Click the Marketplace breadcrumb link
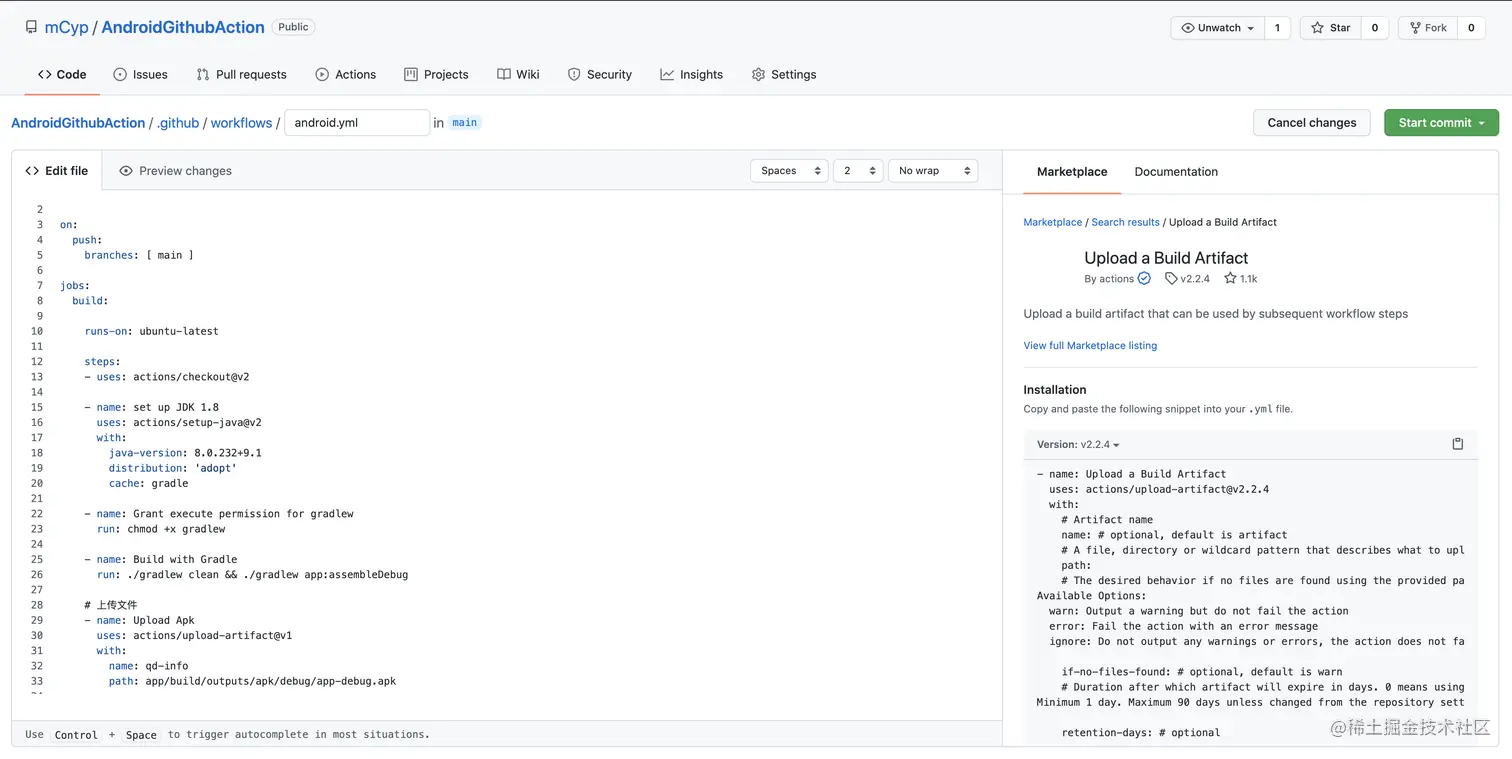This screenshot has height=759, width=1512. [1052, 222]
